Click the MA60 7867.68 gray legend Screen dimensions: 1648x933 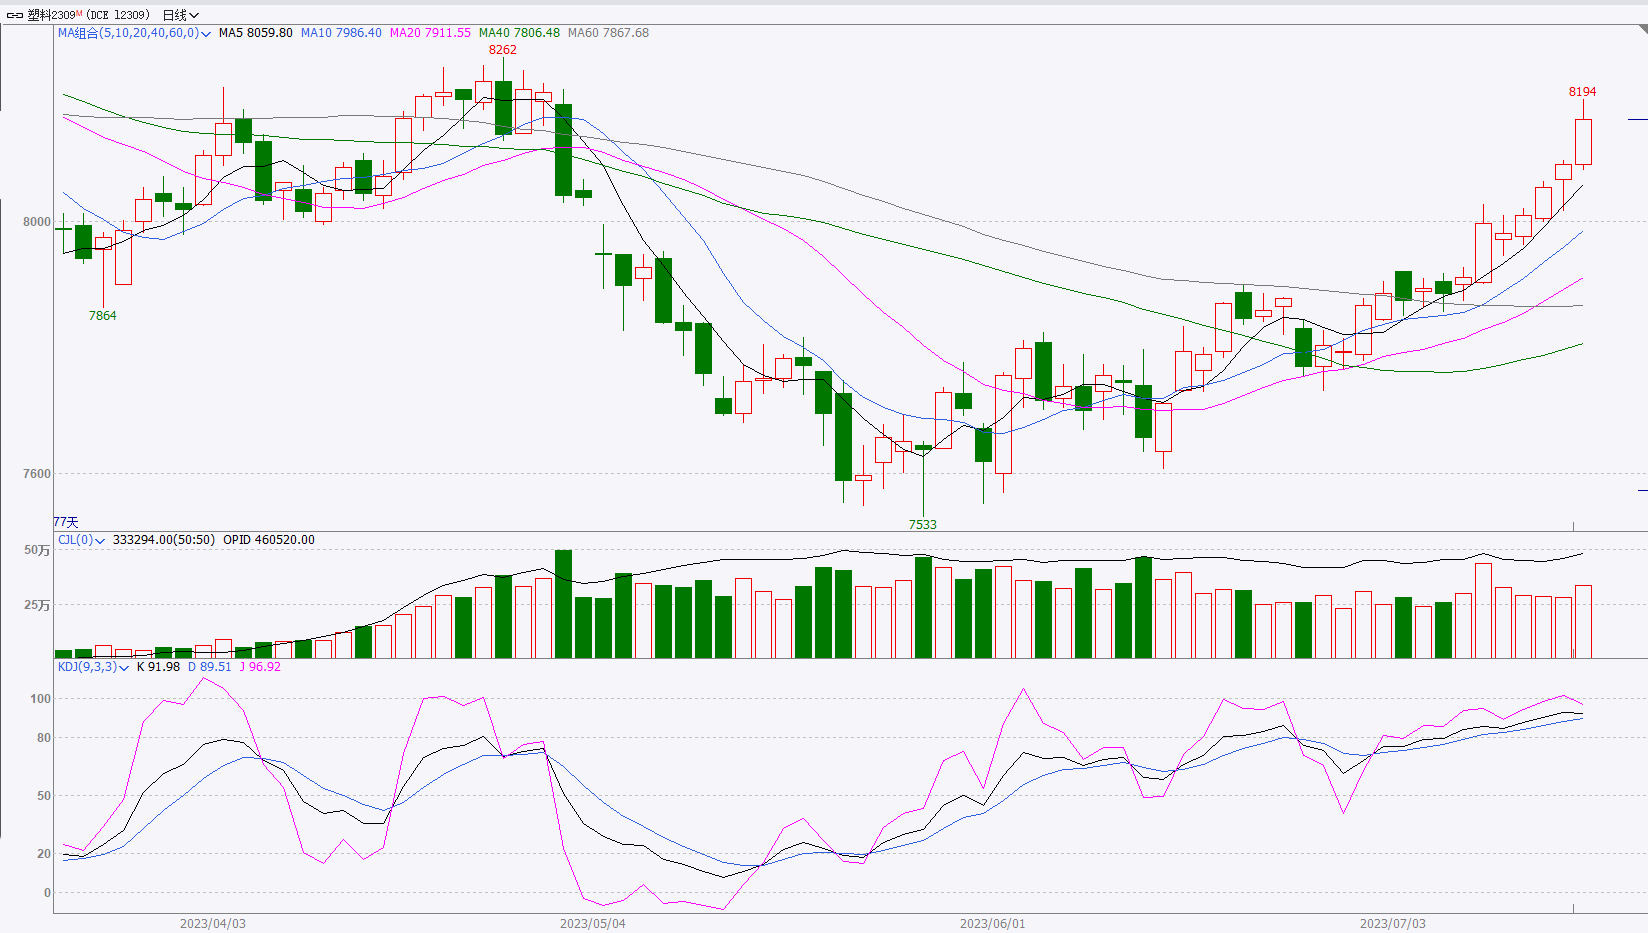[x=608, y=33]
